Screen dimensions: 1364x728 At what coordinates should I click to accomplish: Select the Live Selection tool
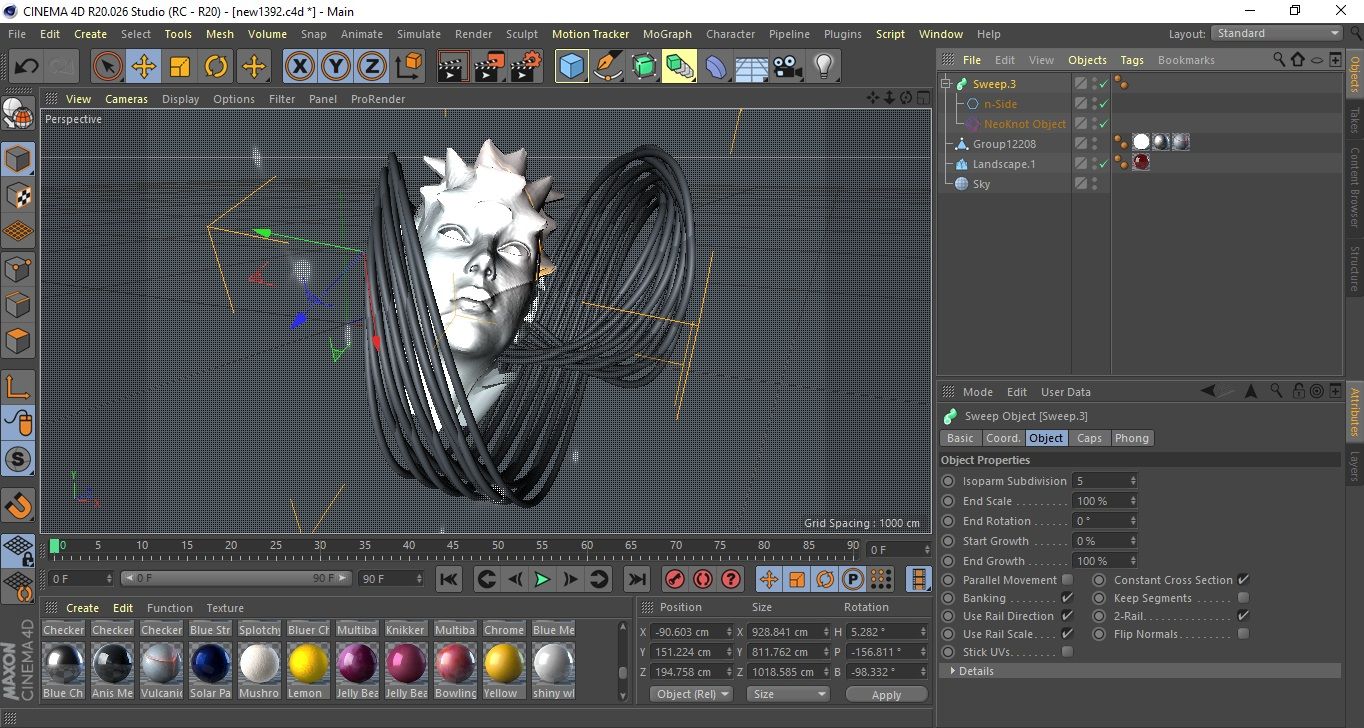point(108,67)
